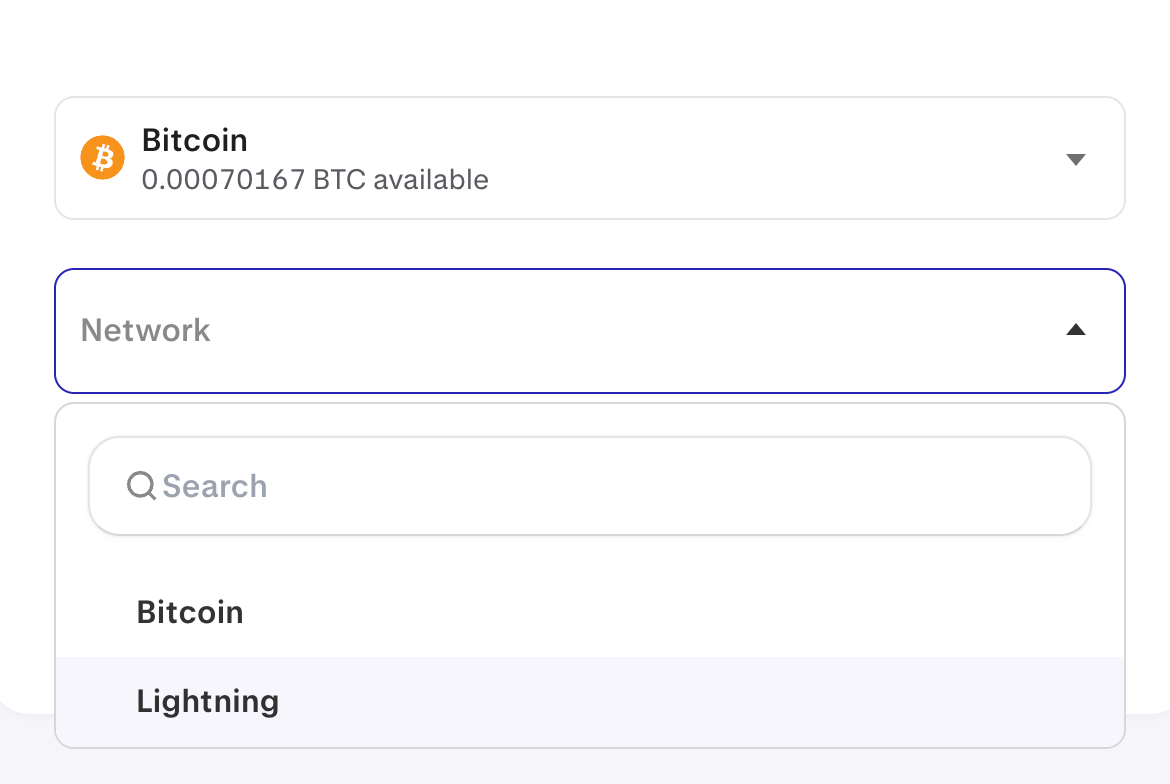Viewport: 1170px width, 784px height.
Task: Select the Bitcoin logo beside the asset name
Action: tap(101, 157)
